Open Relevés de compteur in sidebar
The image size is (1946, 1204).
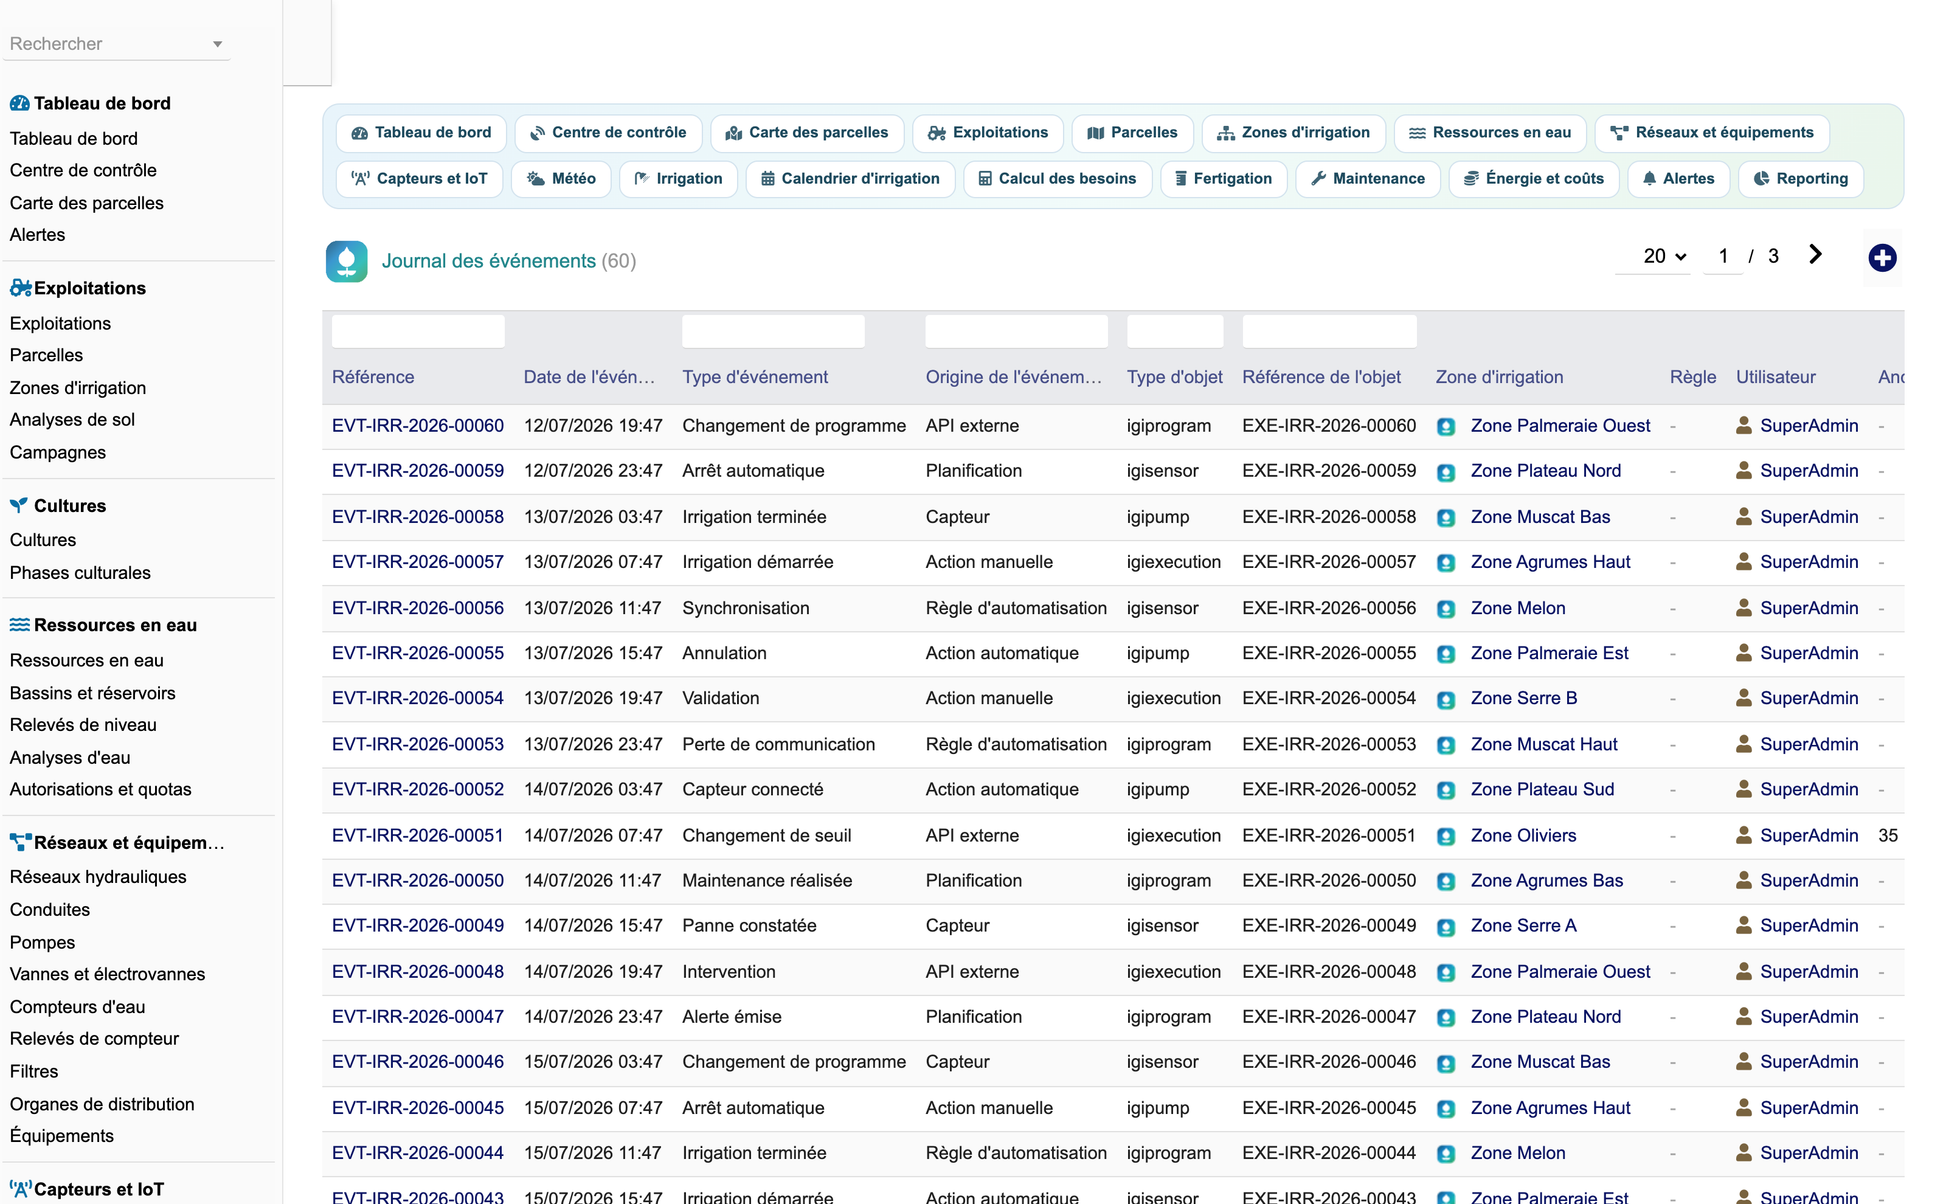[94, 1039]
